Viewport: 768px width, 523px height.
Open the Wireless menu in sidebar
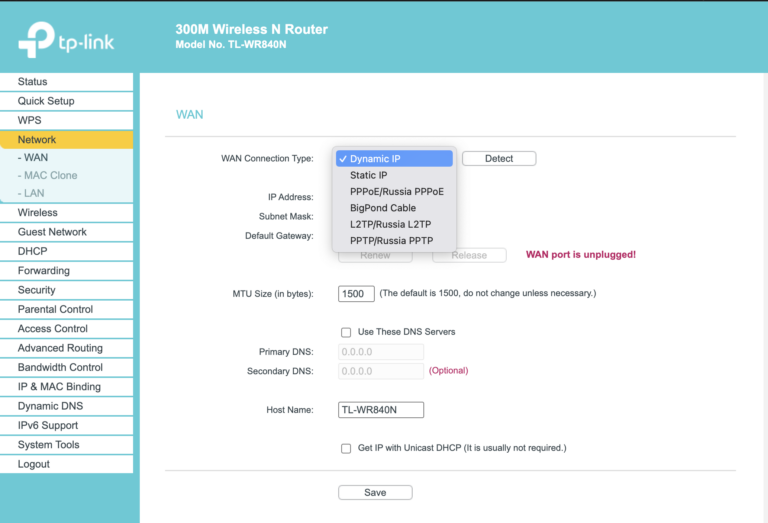(x=38, y=213)
